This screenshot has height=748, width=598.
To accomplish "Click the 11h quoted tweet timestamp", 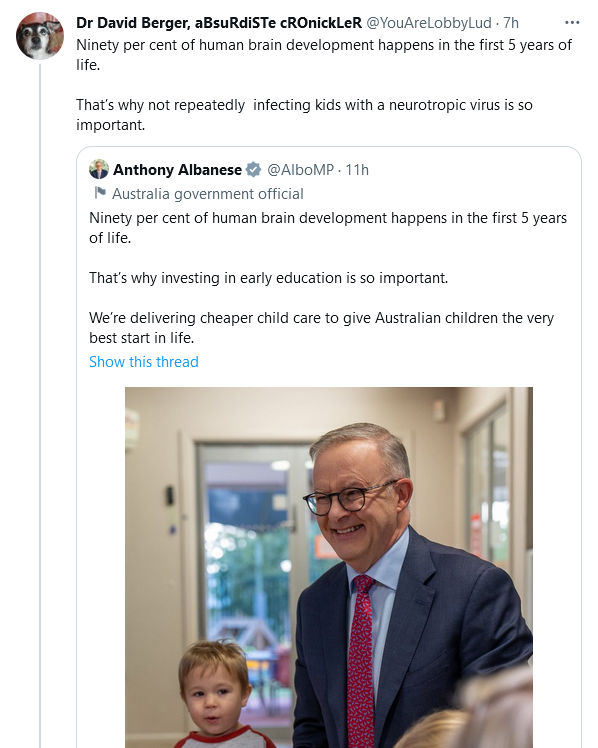I will pos(357,170).
